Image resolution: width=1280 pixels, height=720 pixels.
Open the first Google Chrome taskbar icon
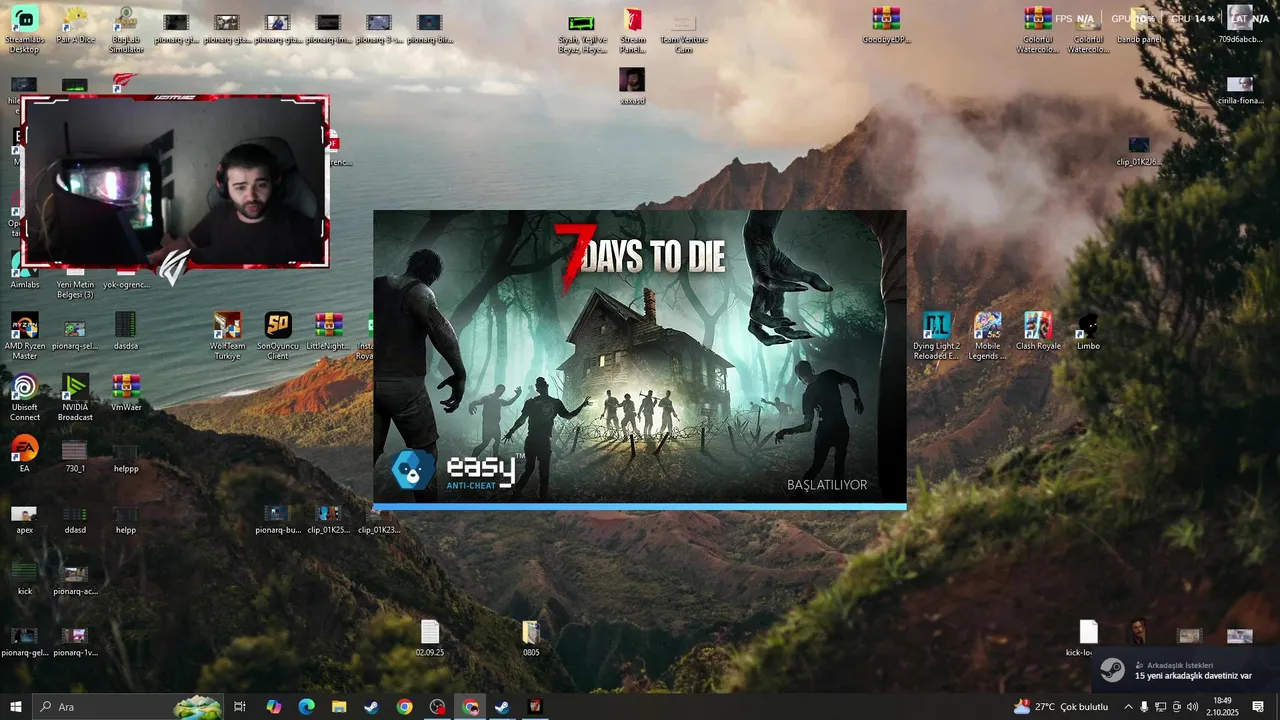[x=404, y=707]
